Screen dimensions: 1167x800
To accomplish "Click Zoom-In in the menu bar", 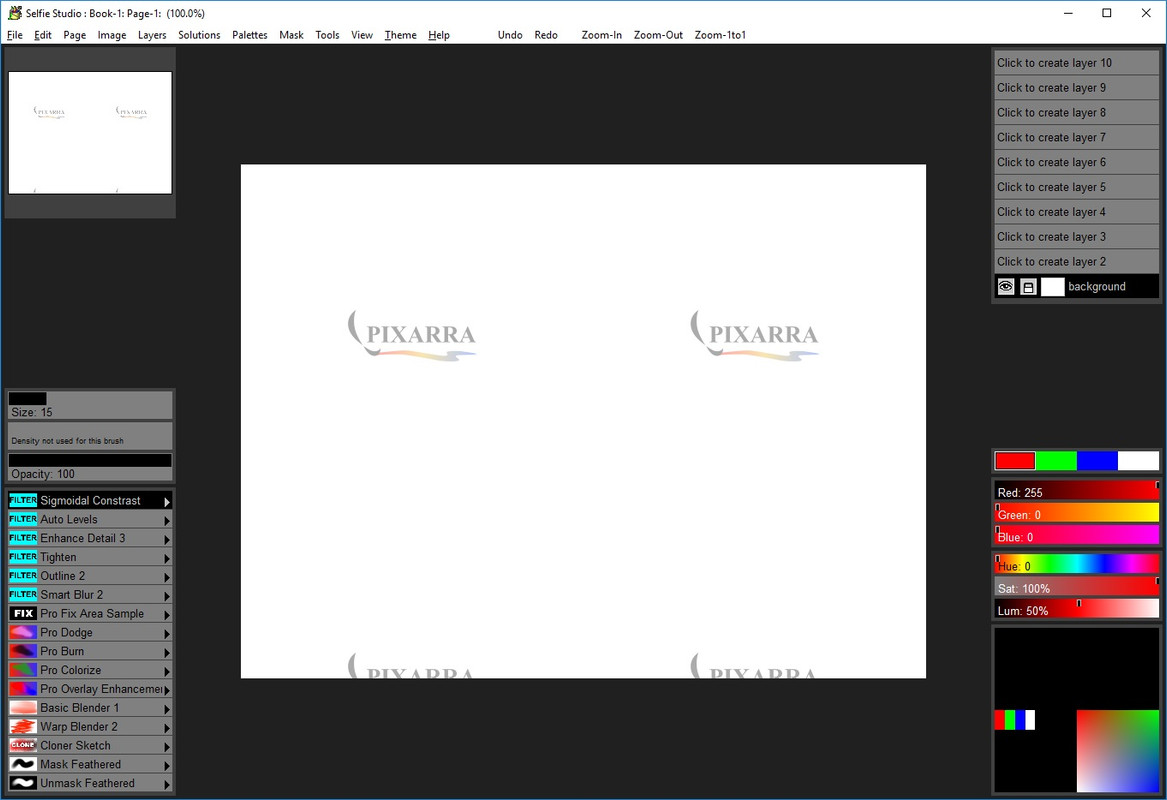I will [601, 35].
